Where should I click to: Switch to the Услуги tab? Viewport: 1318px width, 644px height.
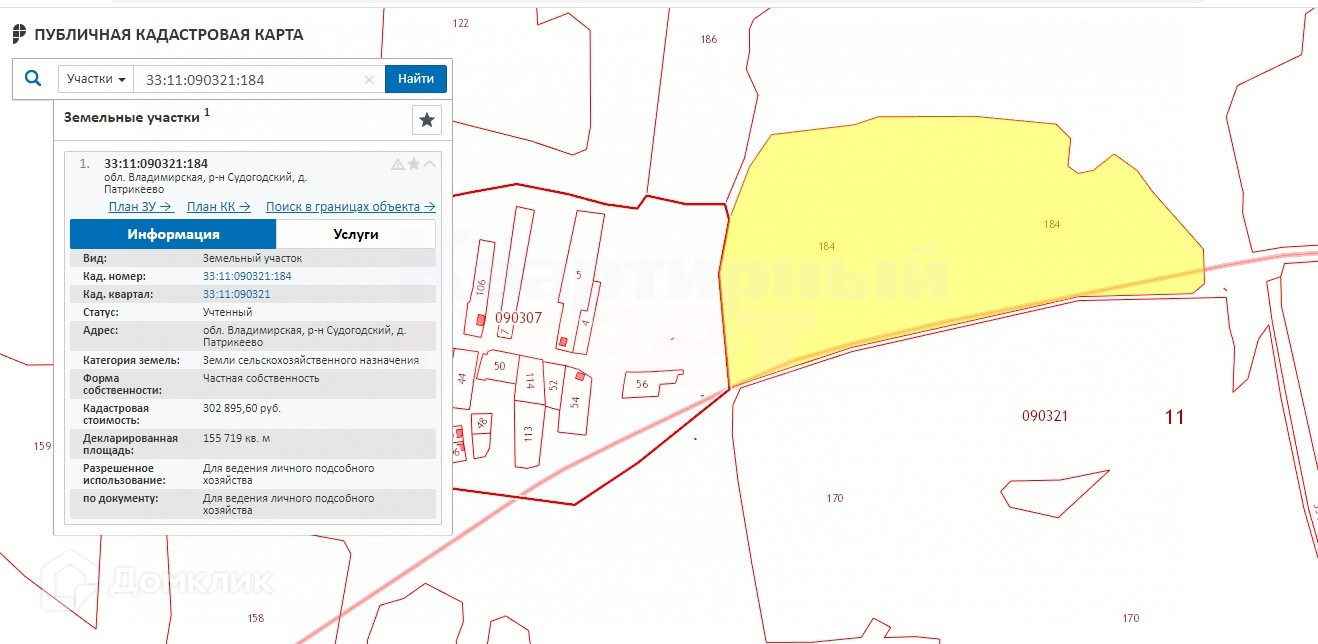[355, 234]
